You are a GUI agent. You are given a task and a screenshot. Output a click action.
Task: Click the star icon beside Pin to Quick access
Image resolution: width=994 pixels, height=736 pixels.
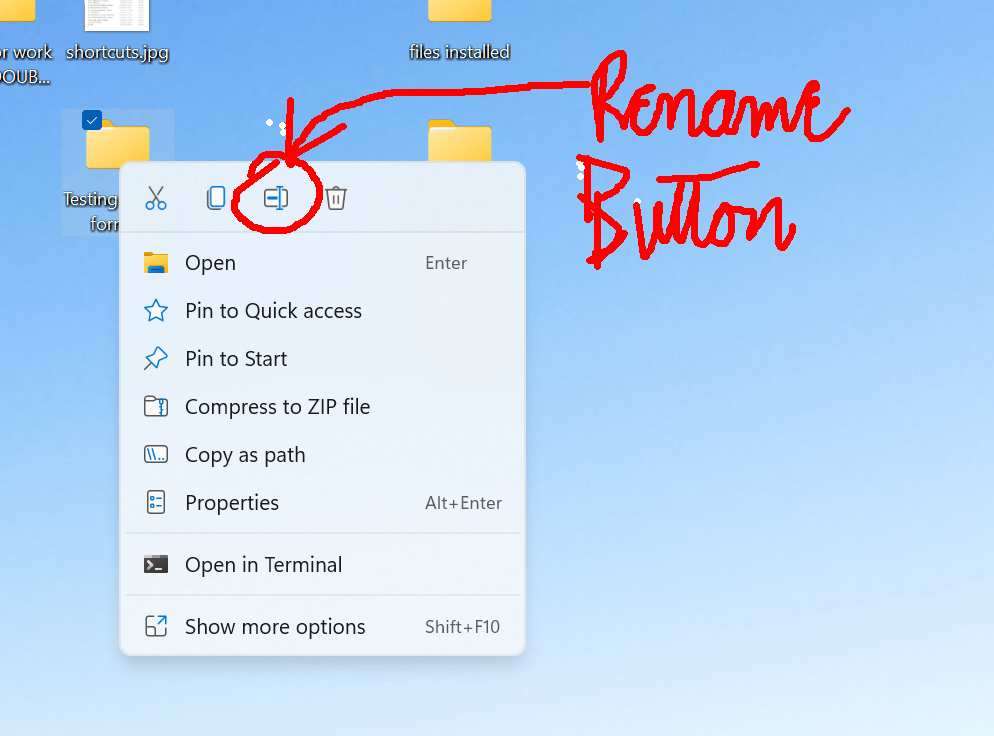coord(156,311)
